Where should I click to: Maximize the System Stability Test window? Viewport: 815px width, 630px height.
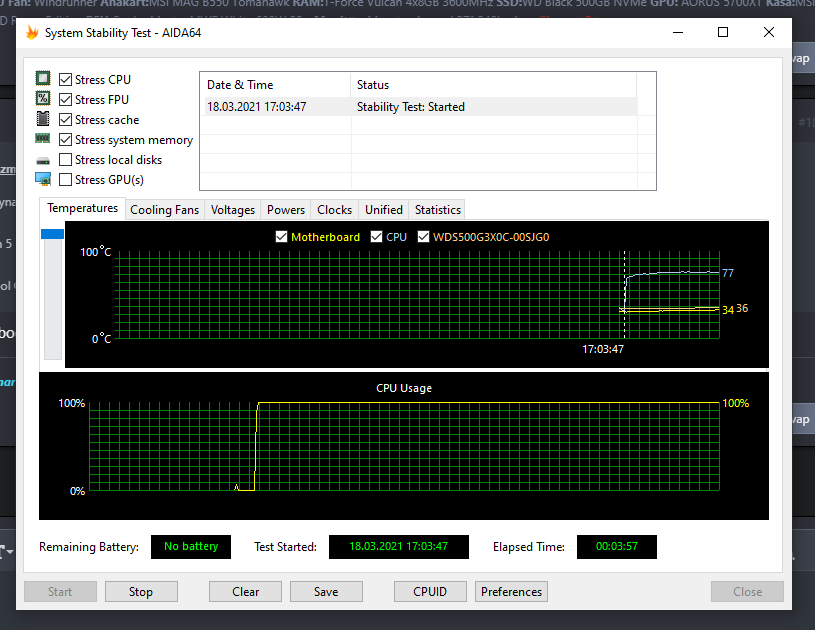click(722, 32)
